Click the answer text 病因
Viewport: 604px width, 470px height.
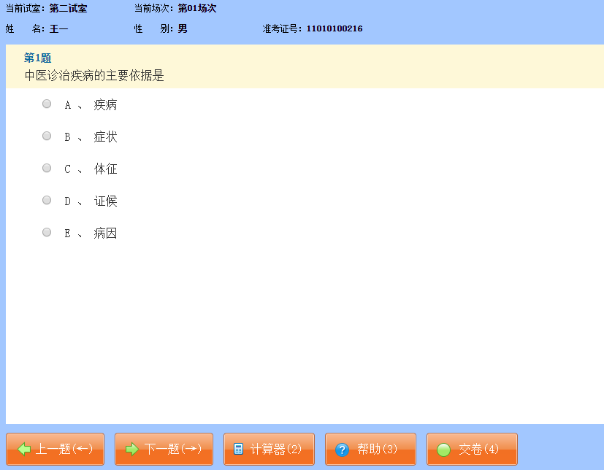pos(105,233)
